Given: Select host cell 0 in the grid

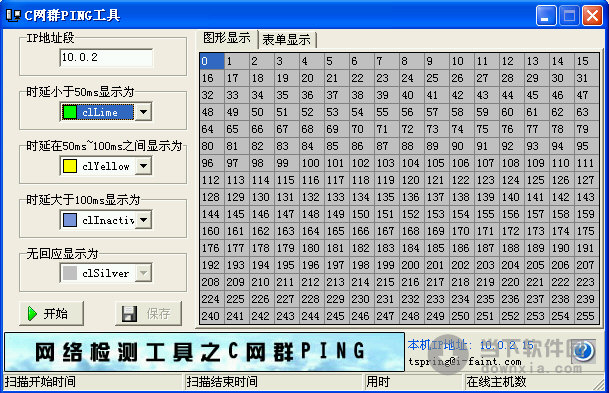Looking at the screenshot, I should 212,61.
